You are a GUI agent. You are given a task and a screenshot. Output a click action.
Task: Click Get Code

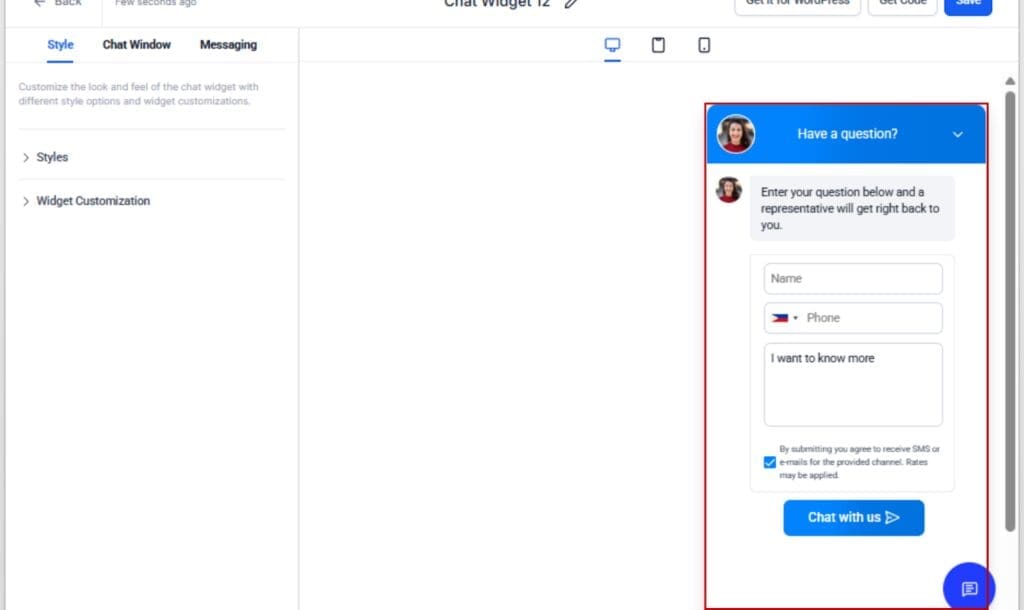901,3
